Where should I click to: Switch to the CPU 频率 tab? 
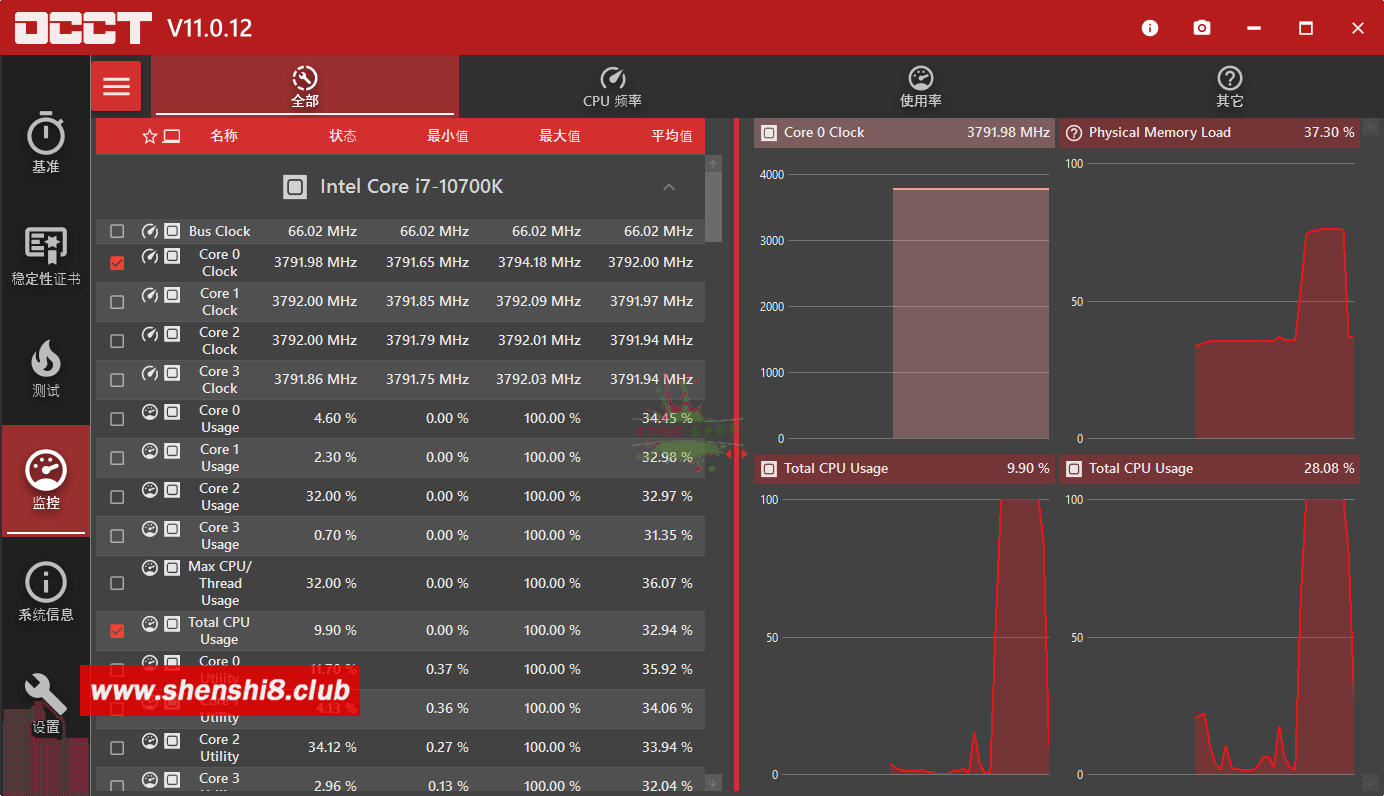pyautogui.click(x=612, y=87)
